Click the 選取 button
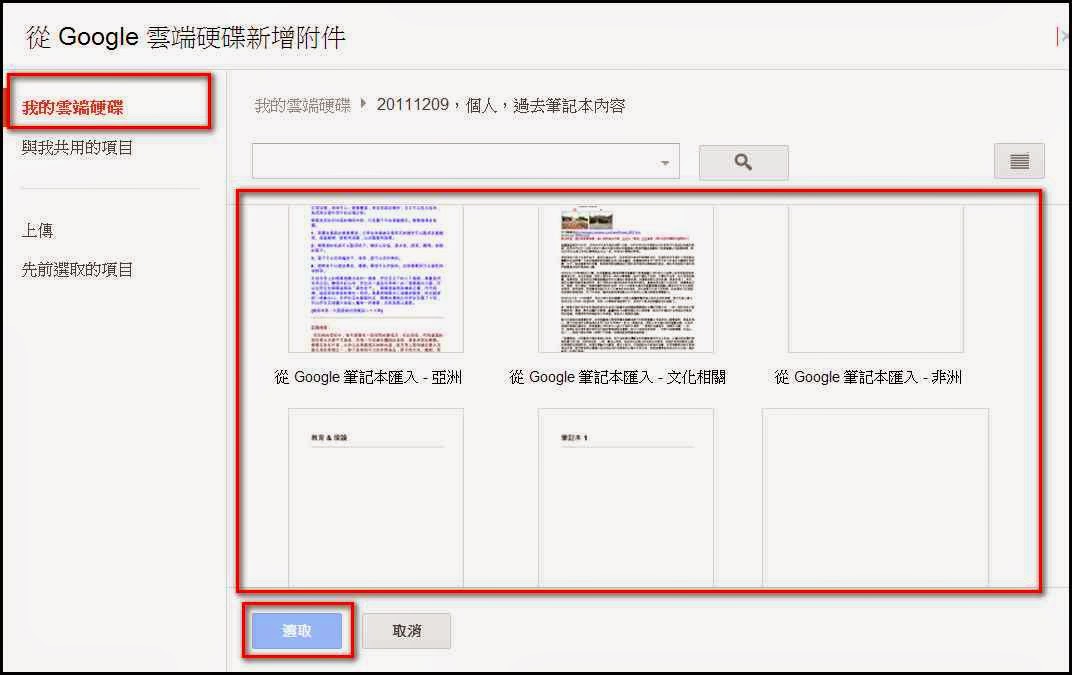This screenshot has width=1072, height=675. click(297, 631)
